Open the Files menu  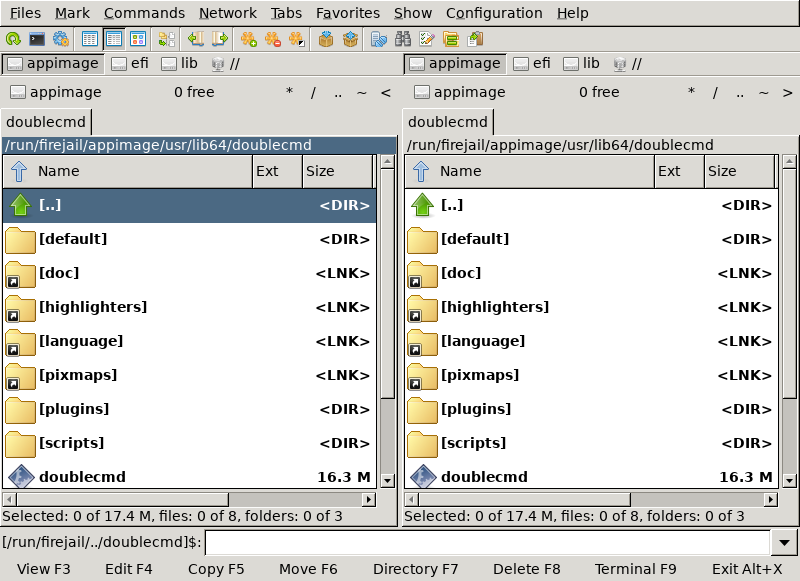click(26, 13)
